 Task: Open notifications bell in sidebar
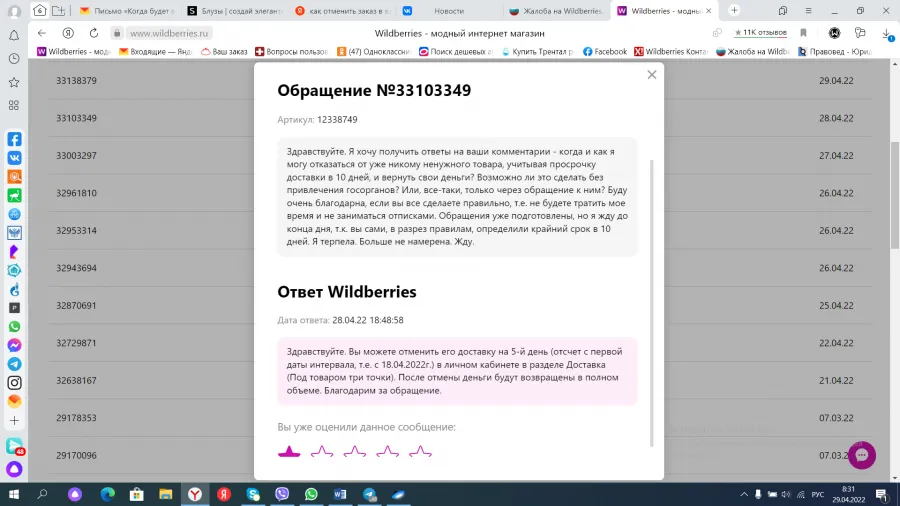click(x=14, y=36)
